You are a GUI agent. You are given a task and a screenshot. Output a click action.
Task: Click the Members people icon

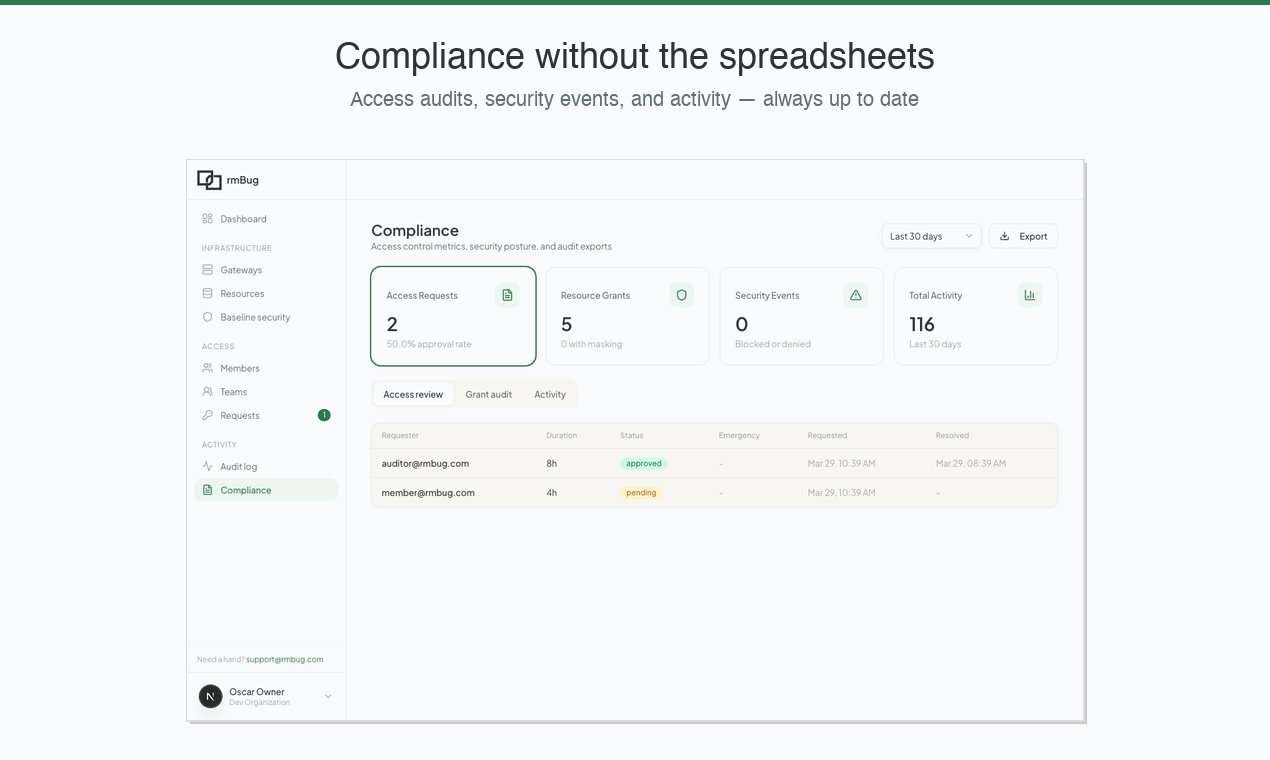(x=207, y=368)
